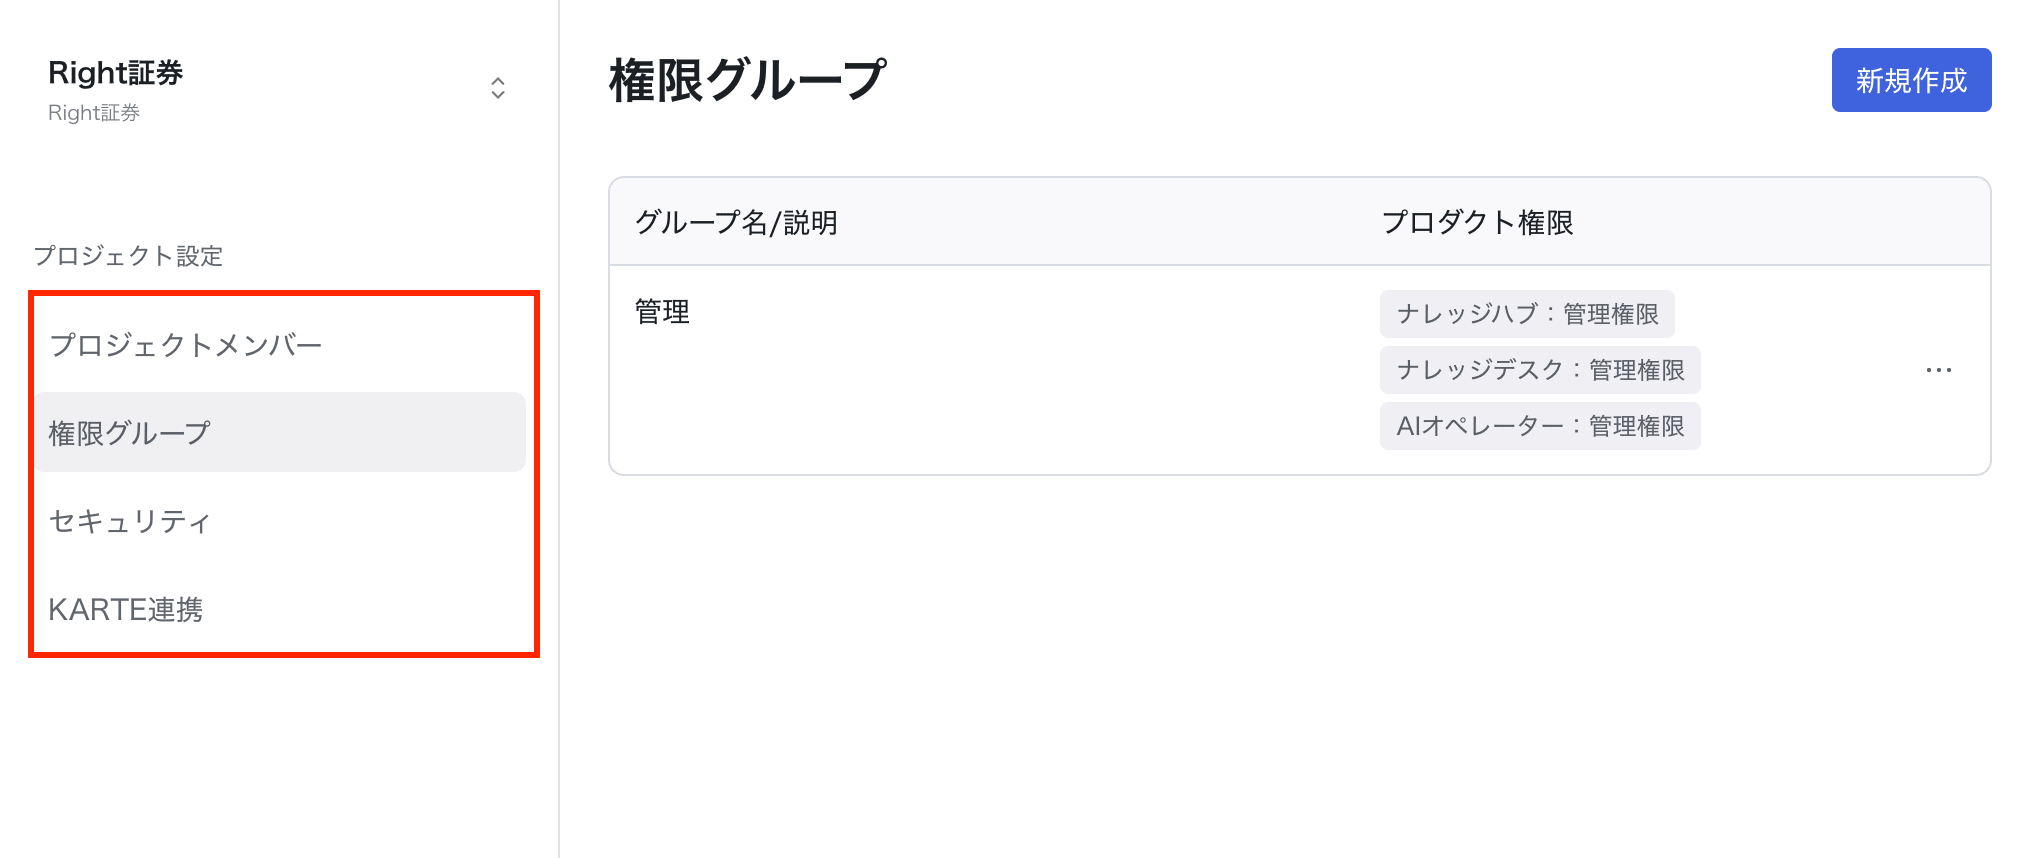Open the three-dot menu for 管理 group

(1938, 370)
